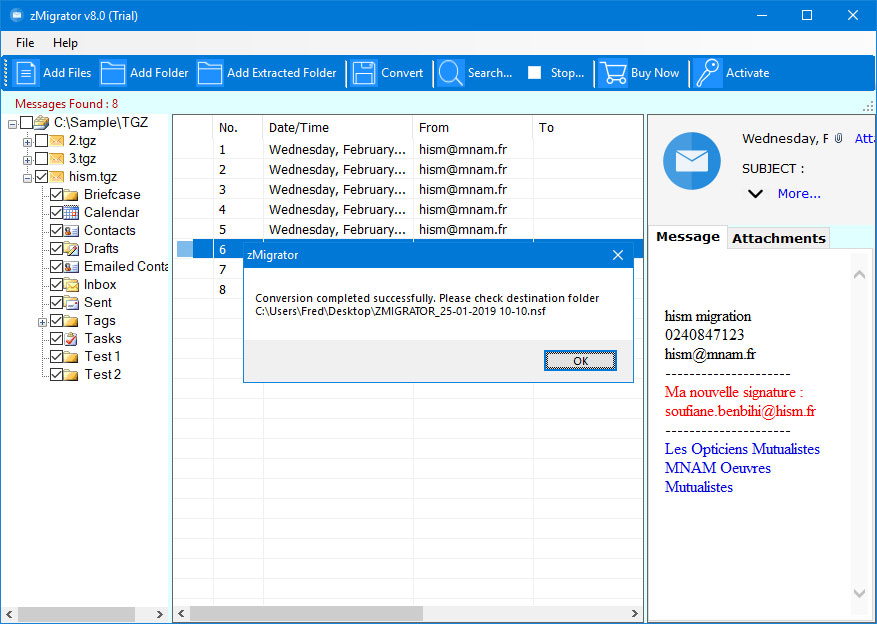The height and width of the screenshot is (624, 877).
Task: Click the zMigrator app icon in title bar
Action: [x=16, y=16]
